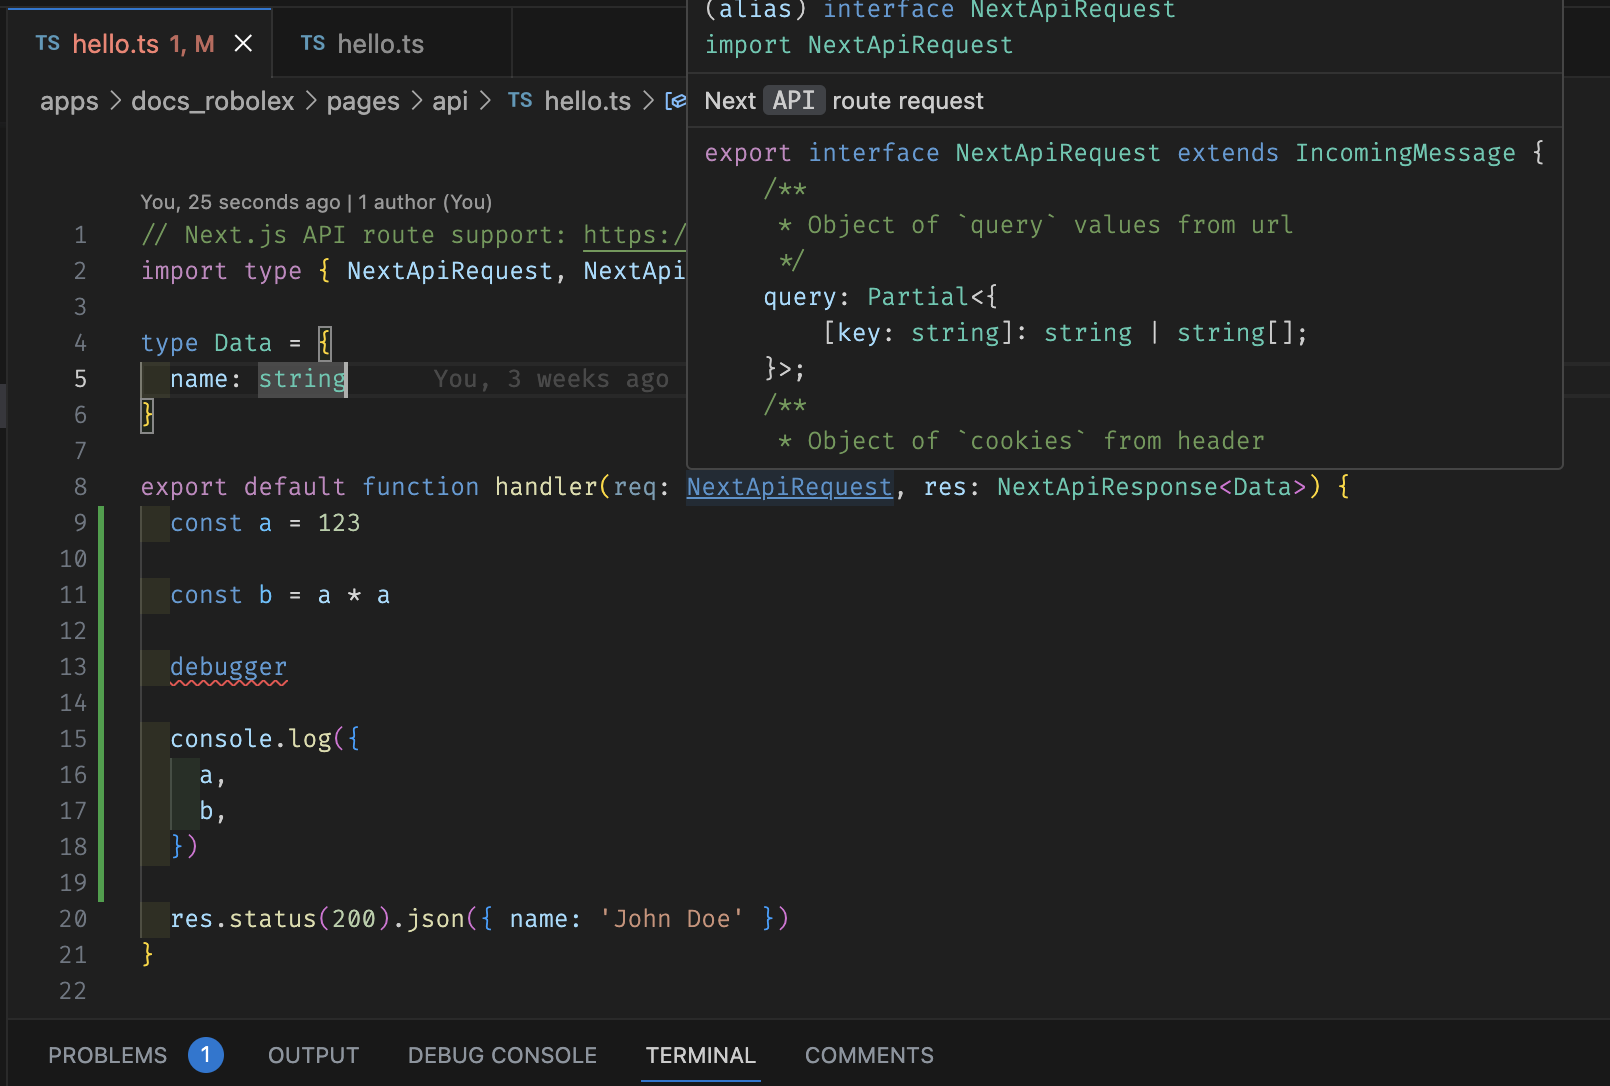This screenshot has width=1610, height=1086.
Task: Open the api breadcrumb dropdown
Action: [450, 100]
